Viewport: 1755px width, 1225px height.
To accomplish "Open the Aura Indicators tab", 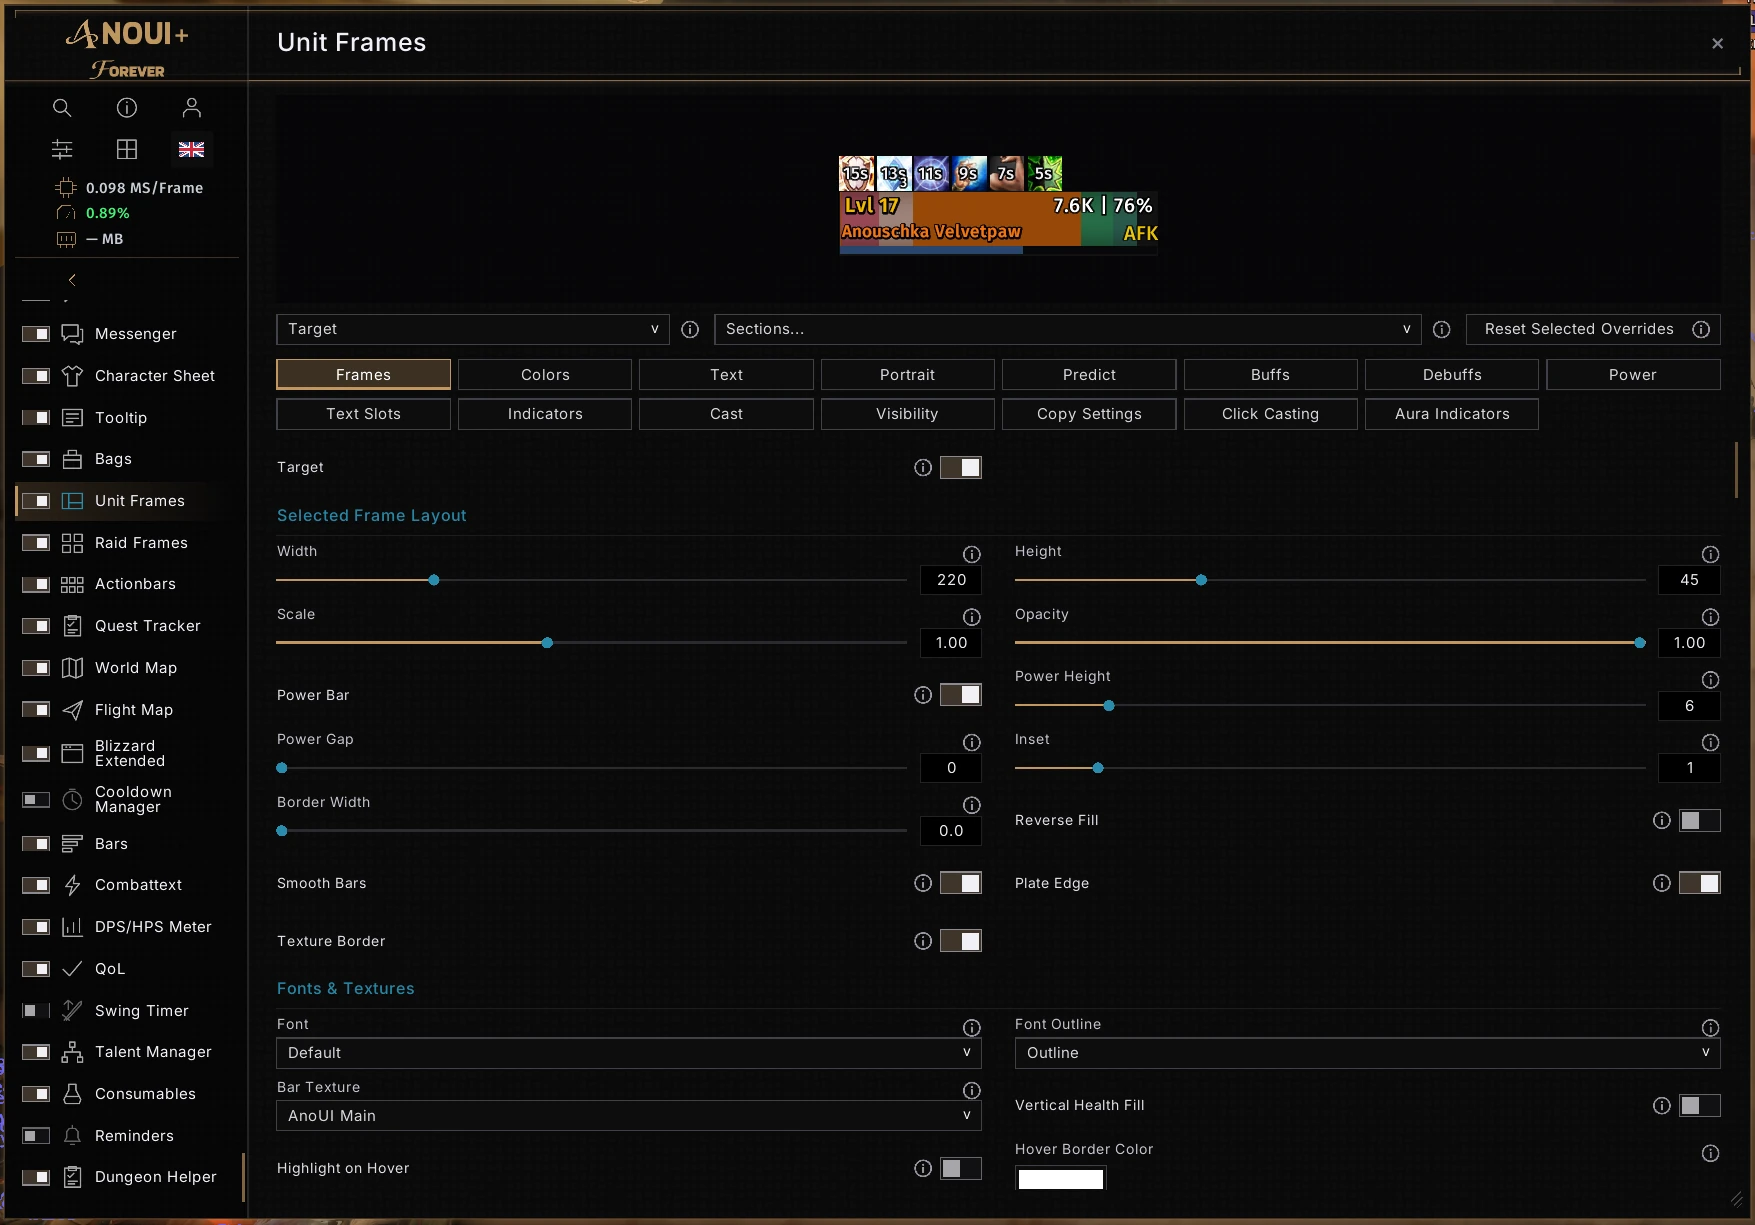I will [x=1452, y=414].
